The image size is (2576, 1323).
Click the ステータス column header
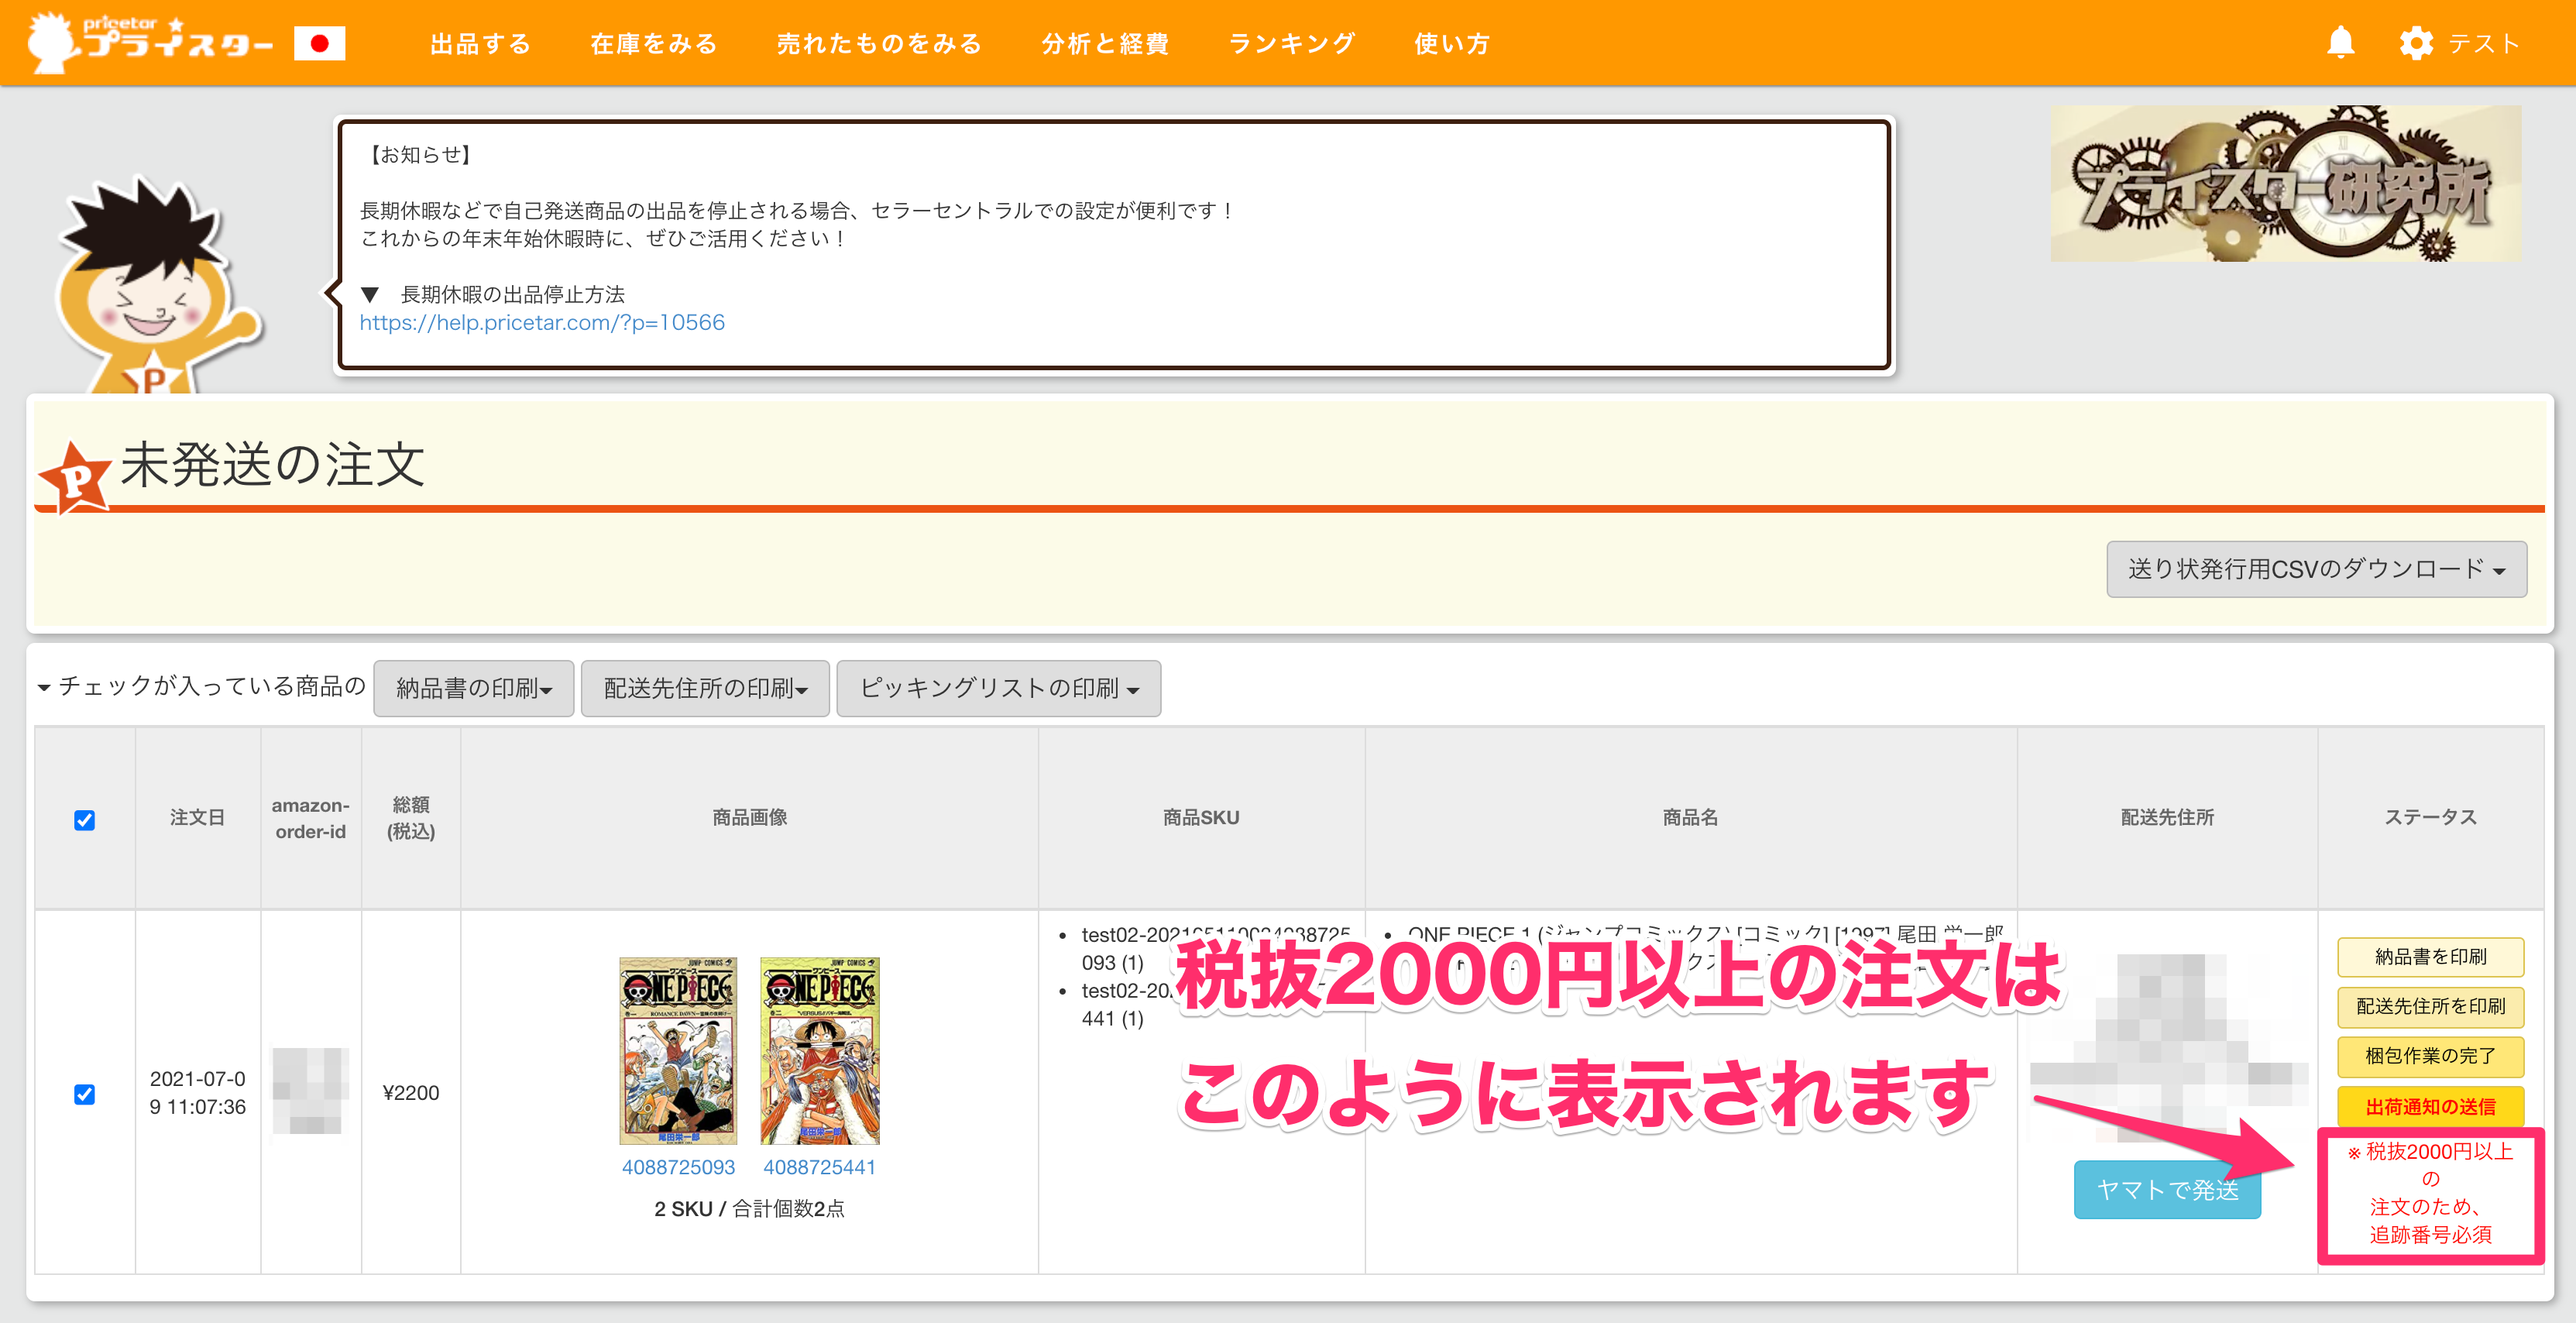coord(2431,818)
